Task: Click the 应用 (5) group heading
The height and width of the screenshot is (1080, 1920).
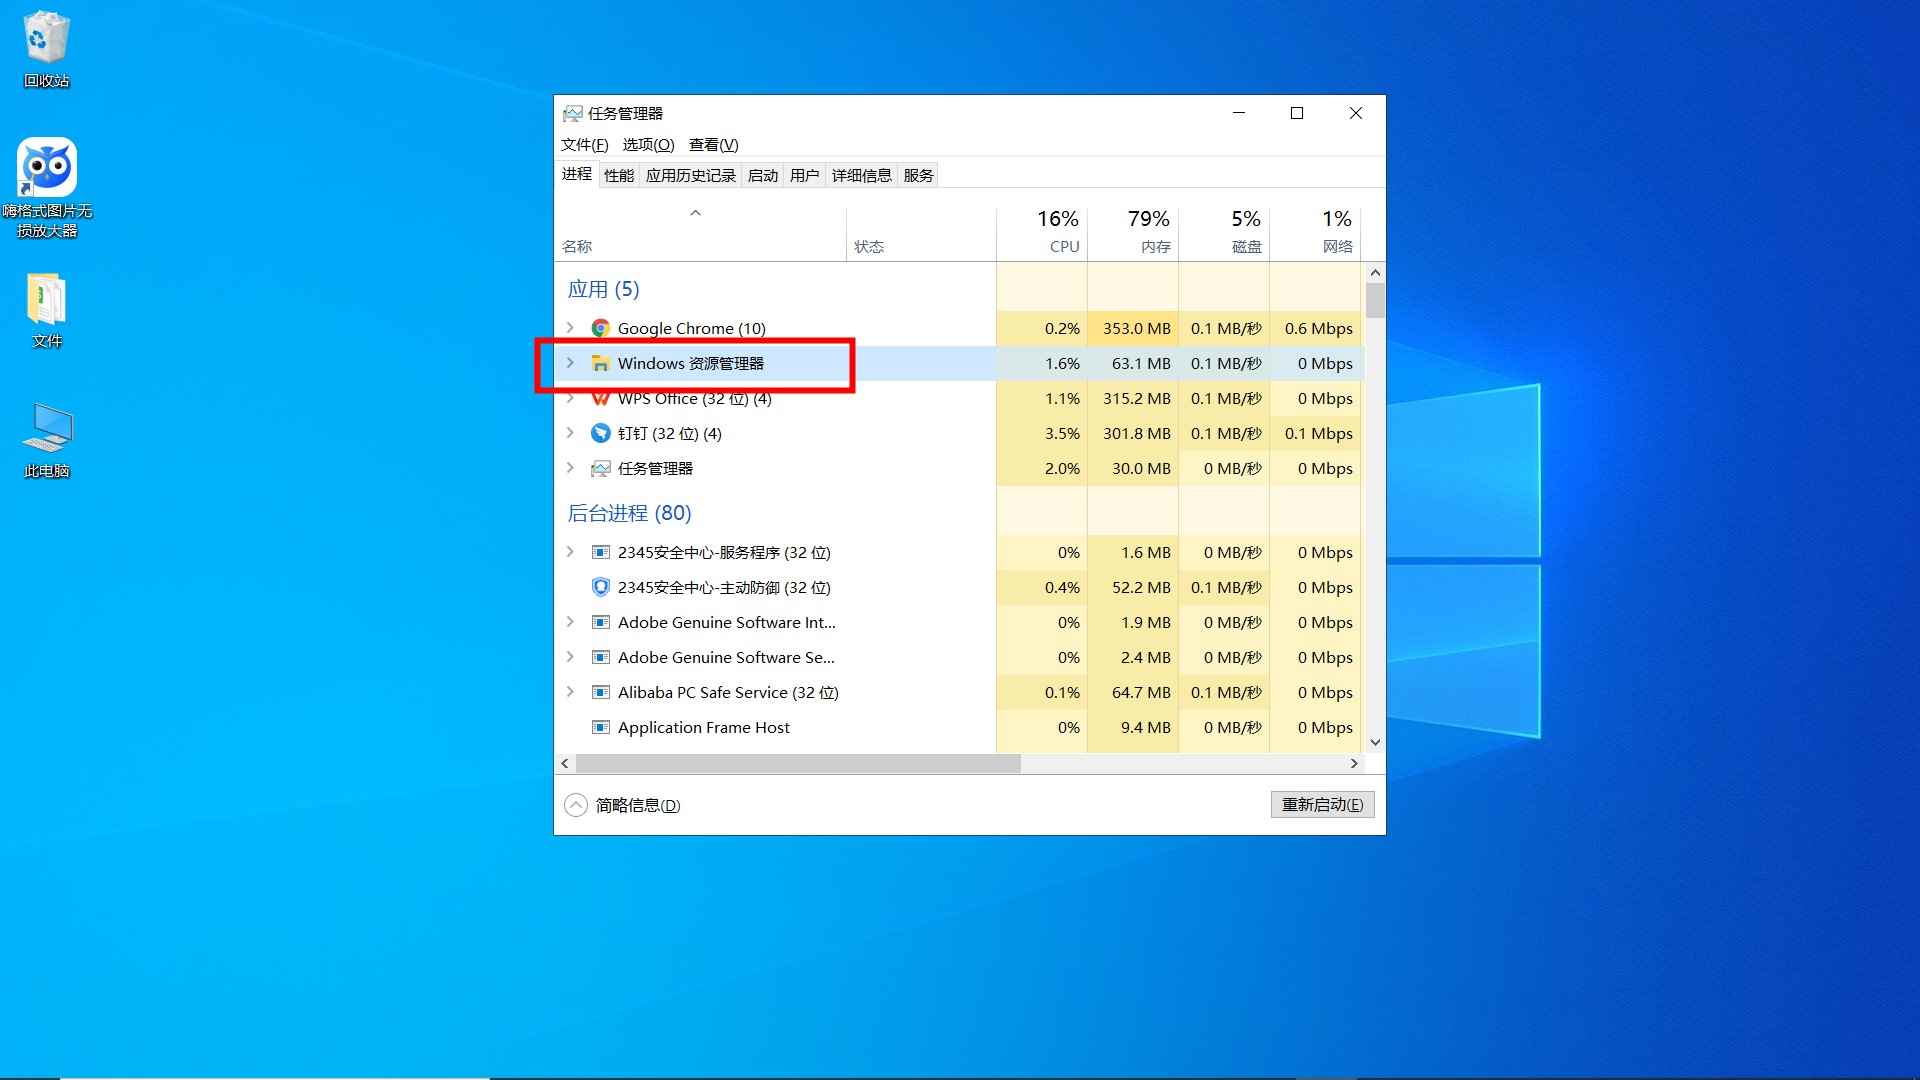Action: pyautogui.click(x=603, y=289)
